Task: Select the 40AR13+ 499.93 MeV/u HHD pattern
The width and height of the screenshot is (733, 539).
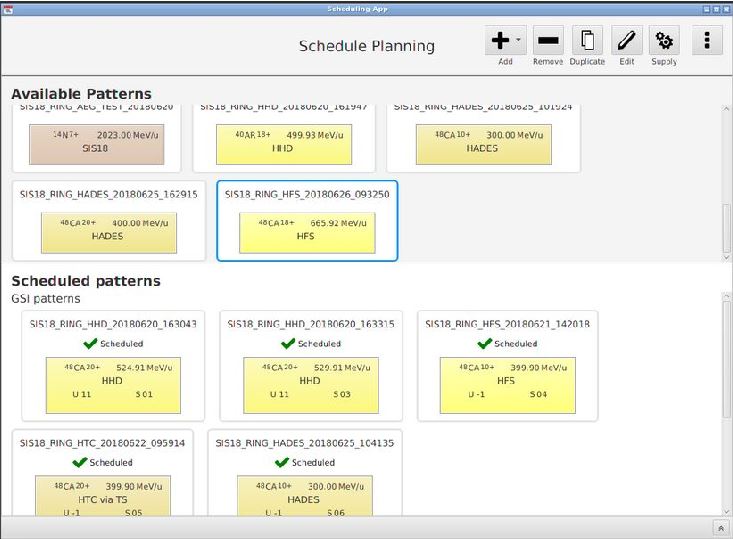Action: pyautogui.click(x=285, y=144)
